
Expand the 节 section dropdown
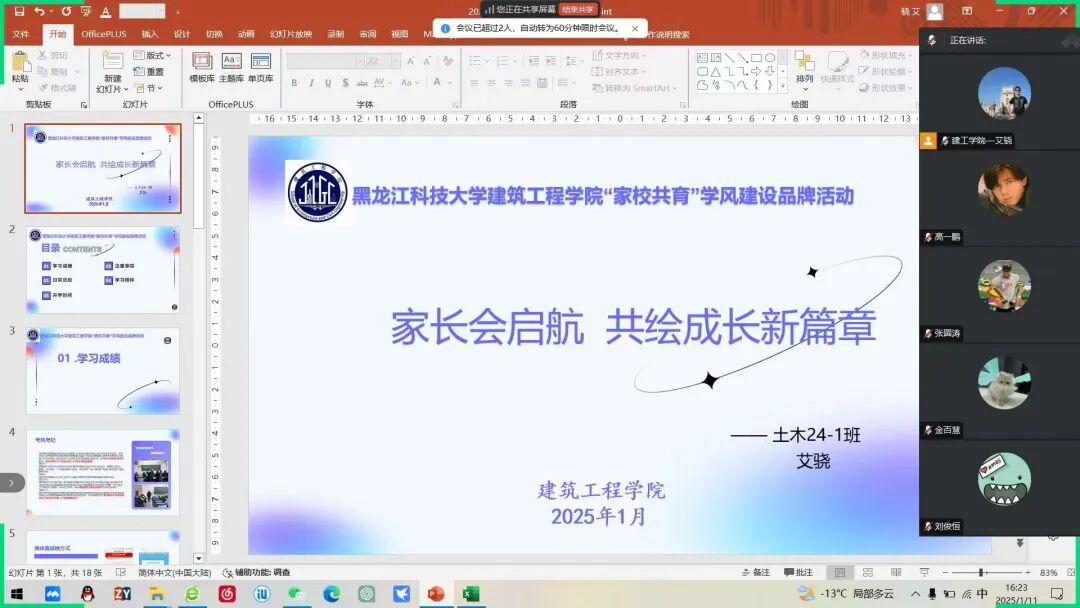(149, 88)
